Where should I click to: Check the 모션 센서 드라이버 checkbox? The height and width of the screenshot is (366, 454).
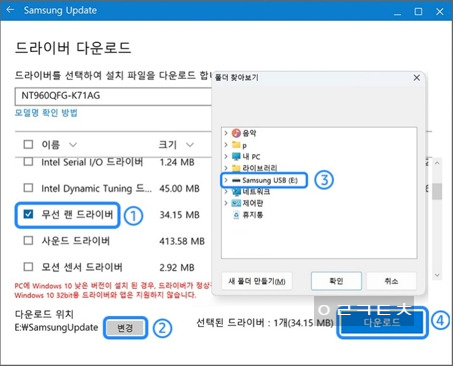pos(28,267)
